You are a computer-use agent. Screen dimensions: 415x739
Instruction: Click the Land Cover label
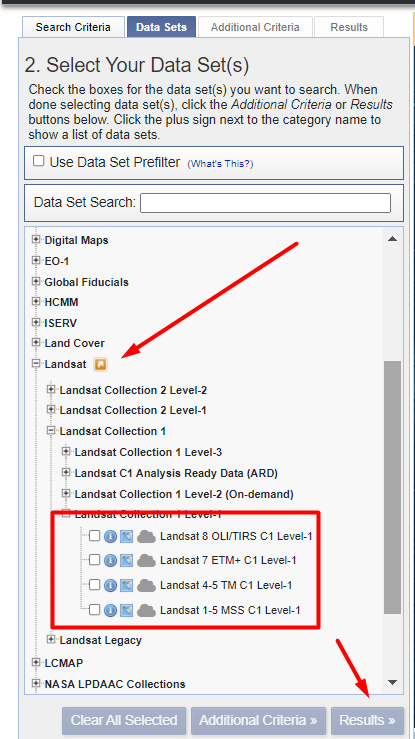tap(74, 343)
